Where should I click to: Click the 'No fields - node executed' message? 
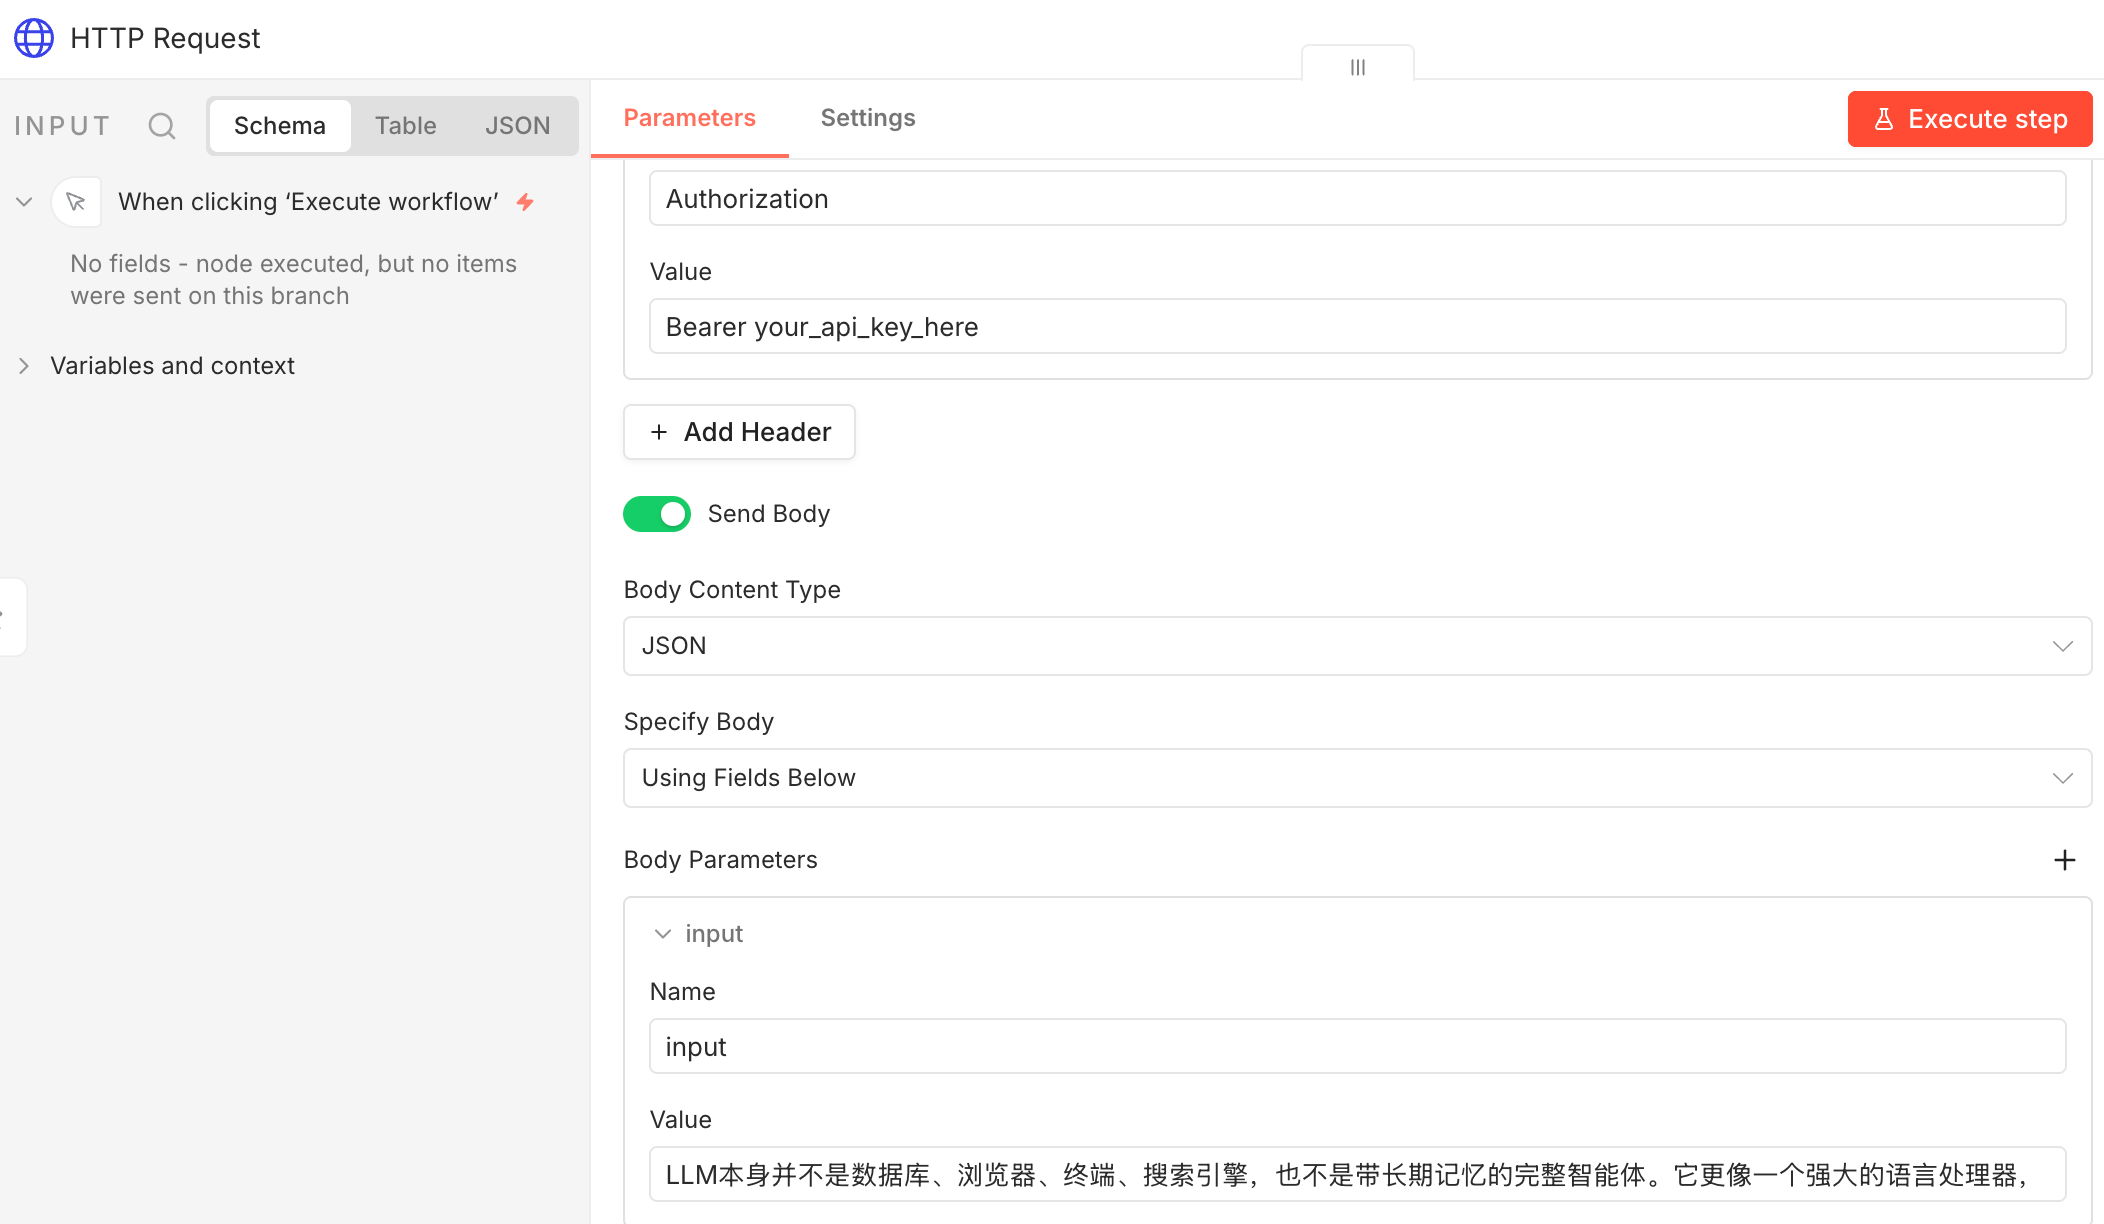point(293,280)
